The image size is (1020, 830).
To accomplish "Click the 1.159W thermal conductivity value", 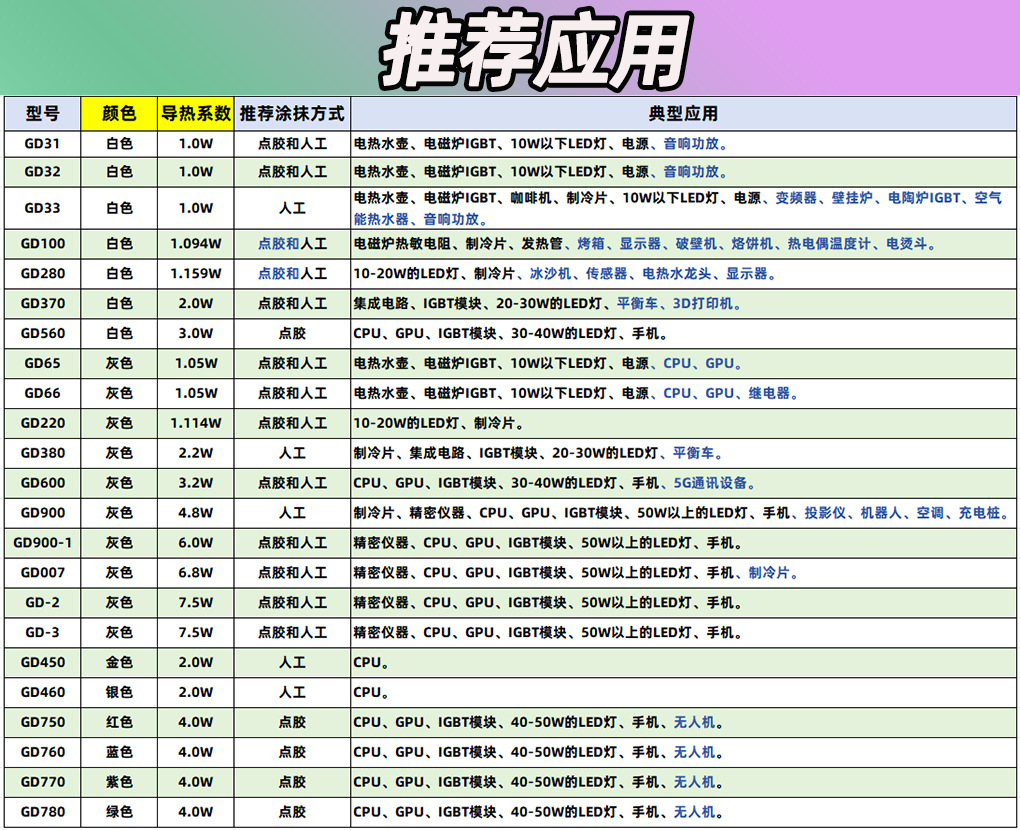I will tap(196, 274).
